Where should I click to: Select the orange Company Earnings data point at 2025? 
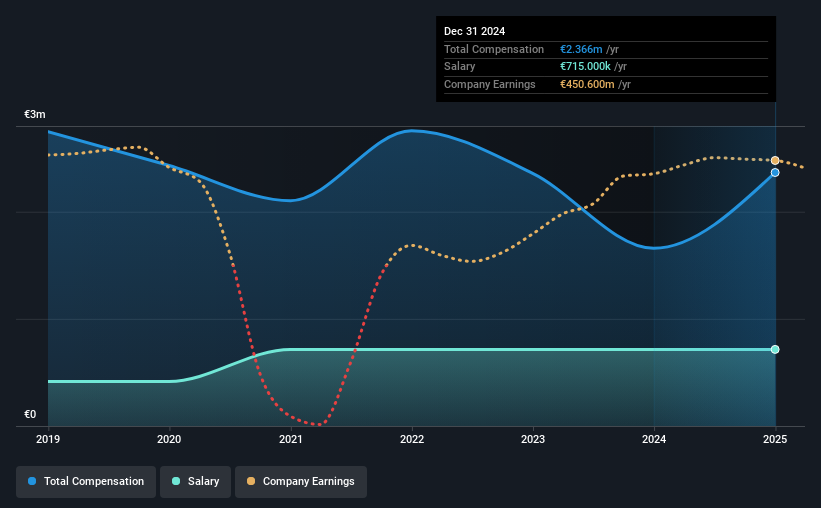tap(775, 160)
